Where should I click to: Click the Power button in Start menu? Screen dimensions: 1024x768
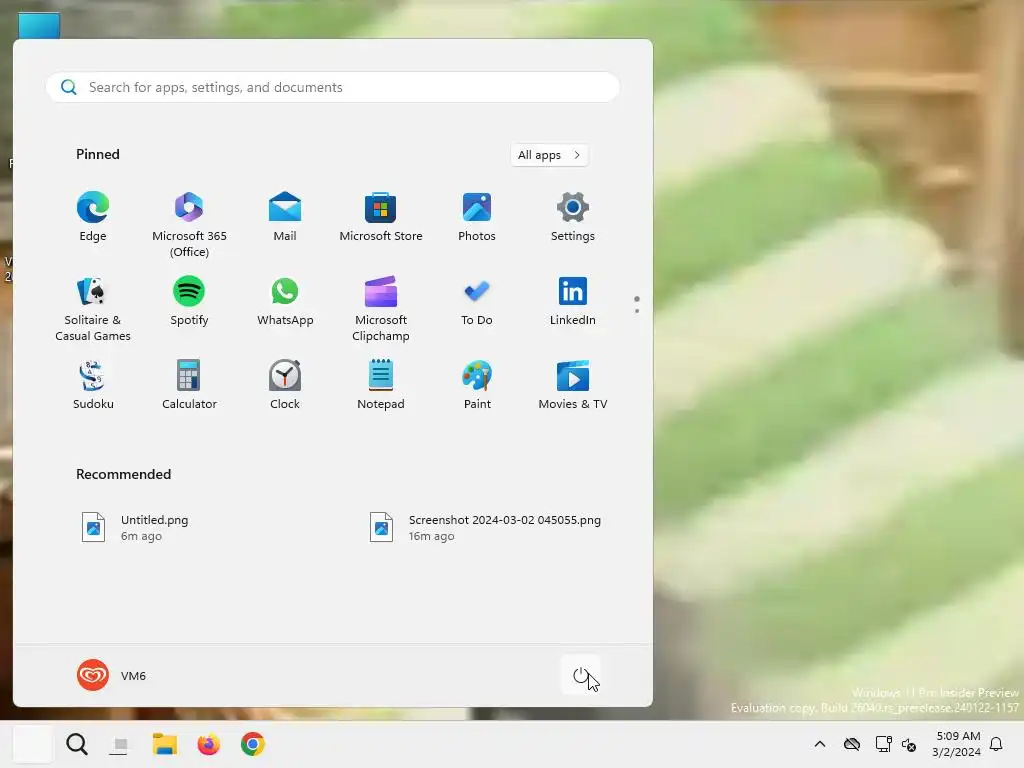581,675
